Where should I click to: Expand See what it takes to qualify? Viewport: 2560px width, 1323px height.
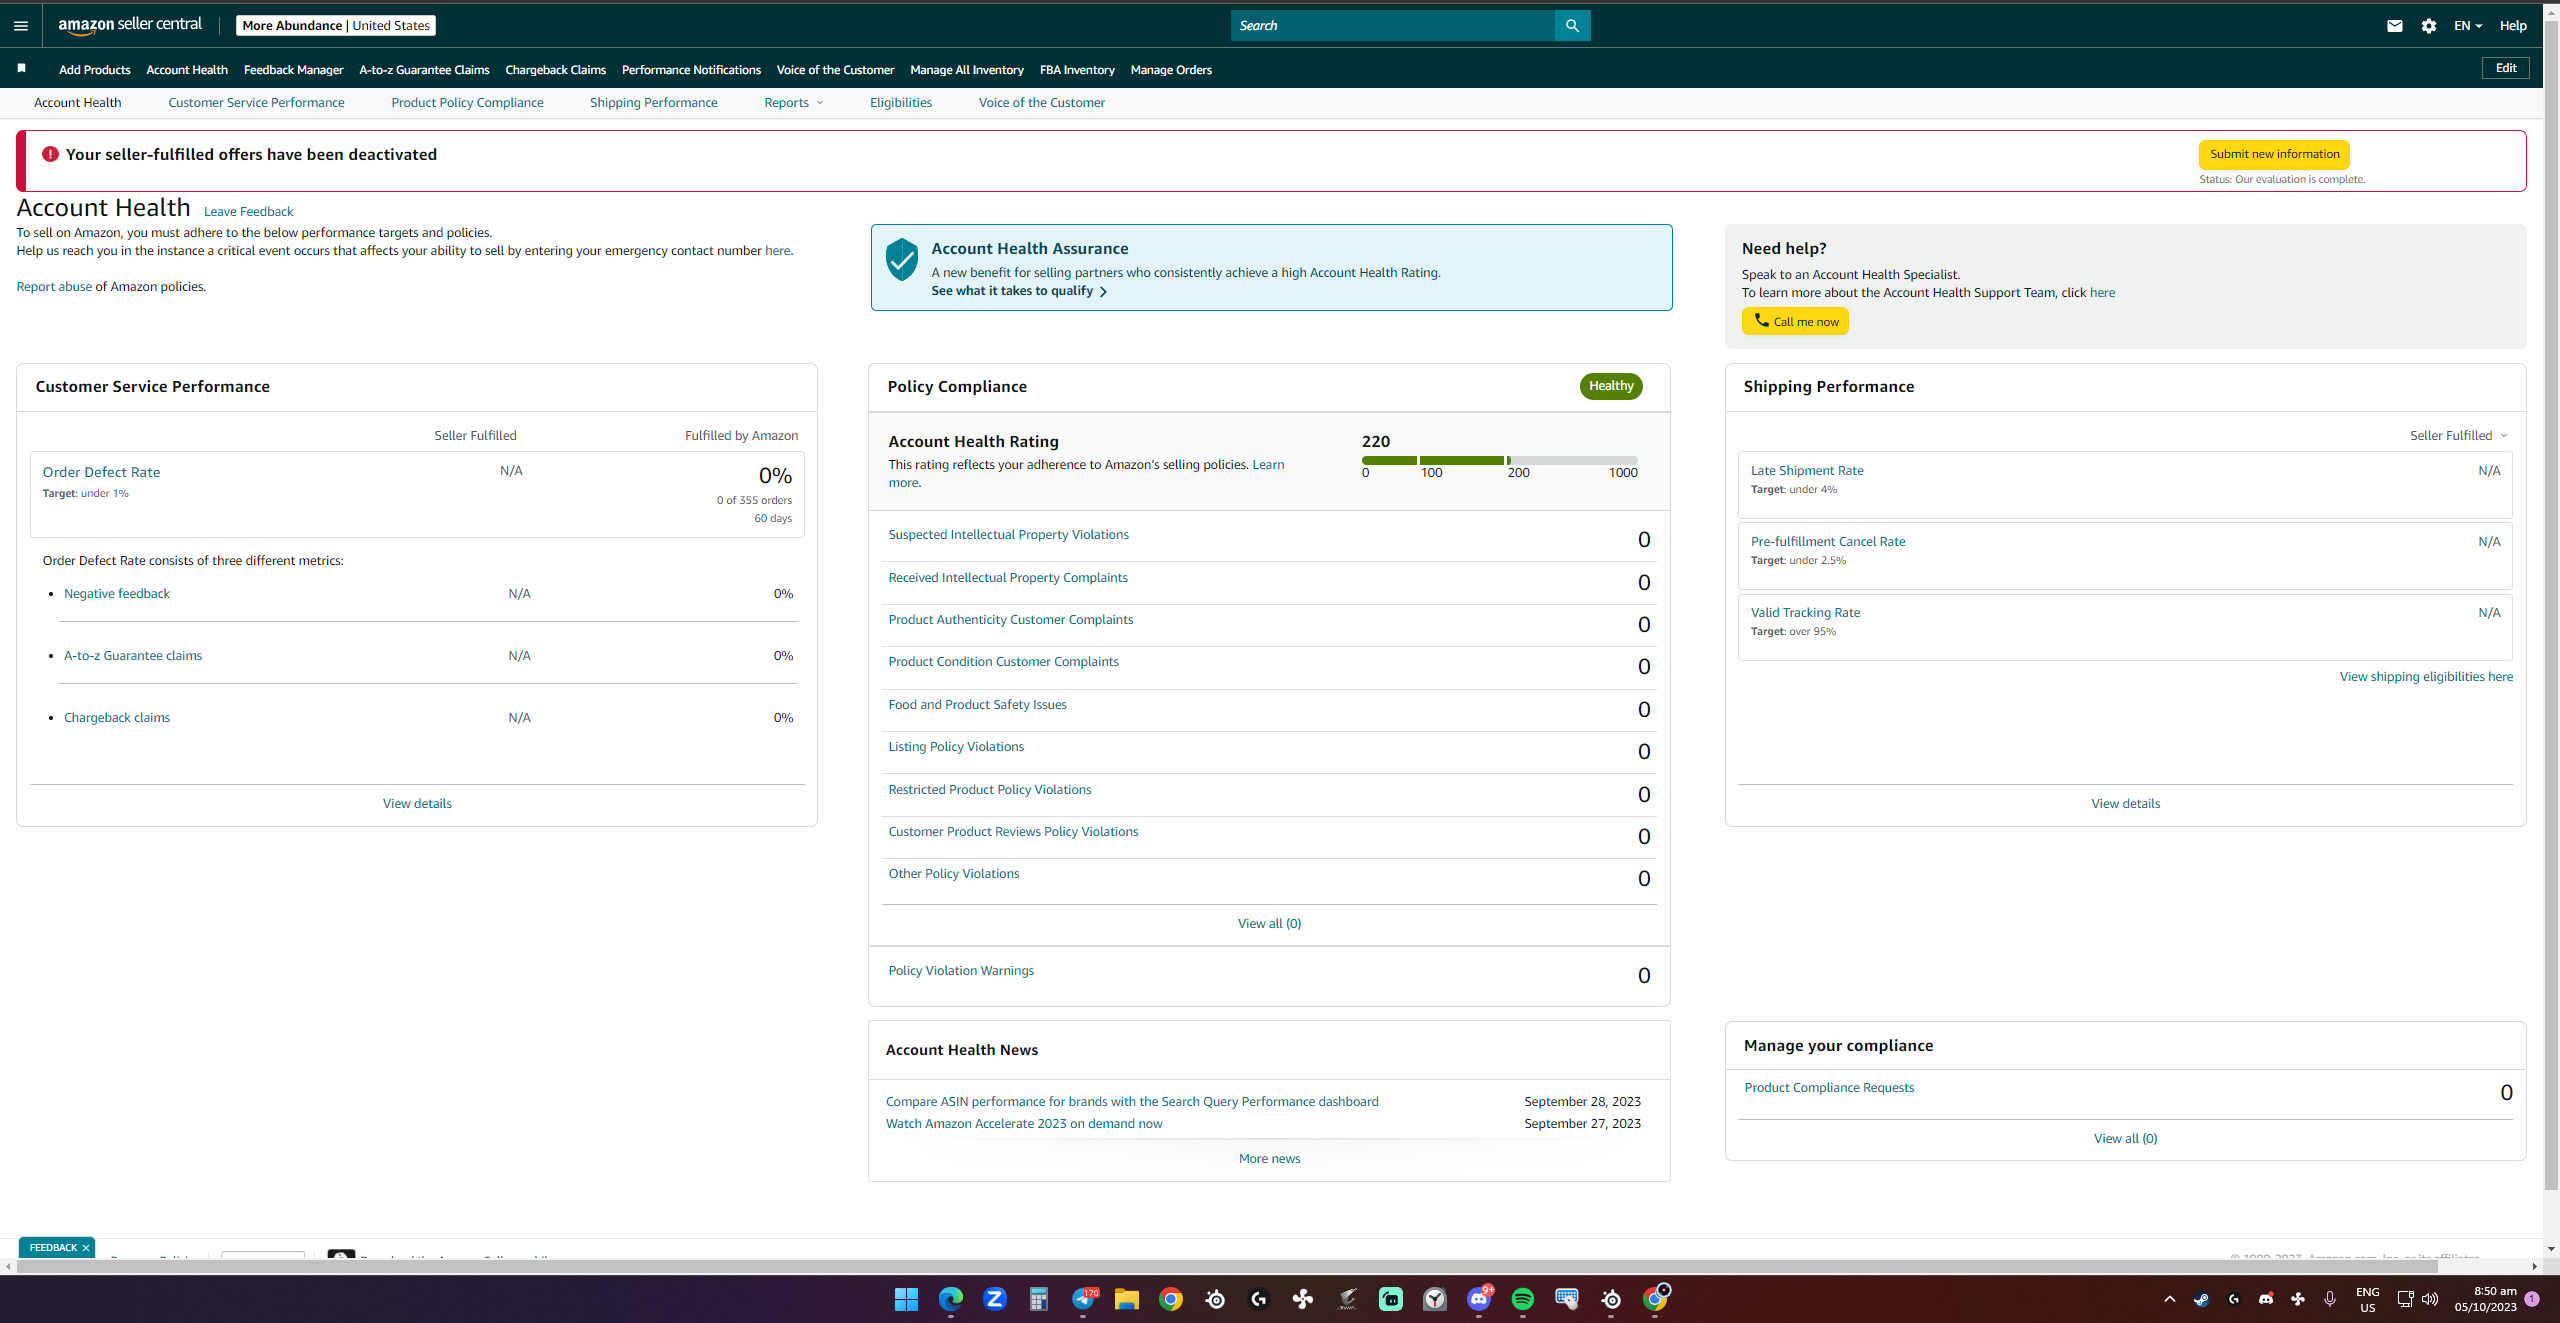[1019, 291]
